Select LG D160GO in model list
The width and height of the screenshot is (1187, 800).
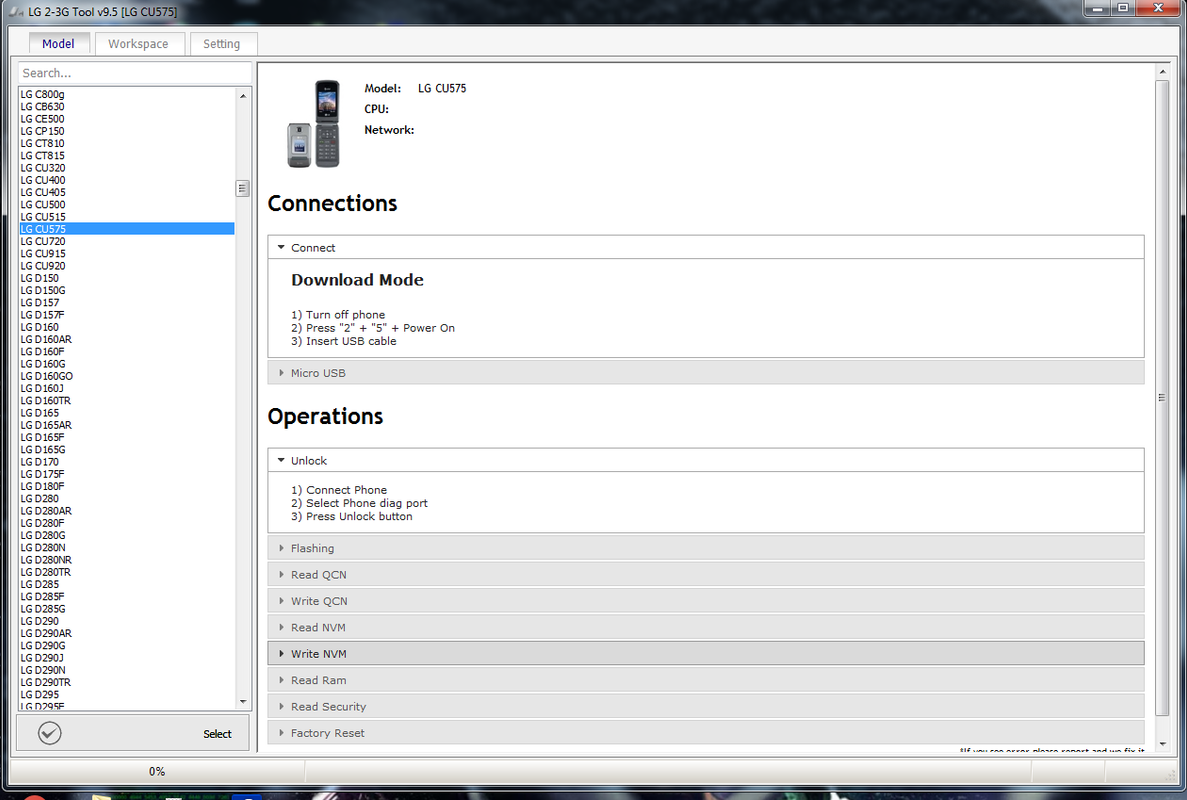point(126,376)
